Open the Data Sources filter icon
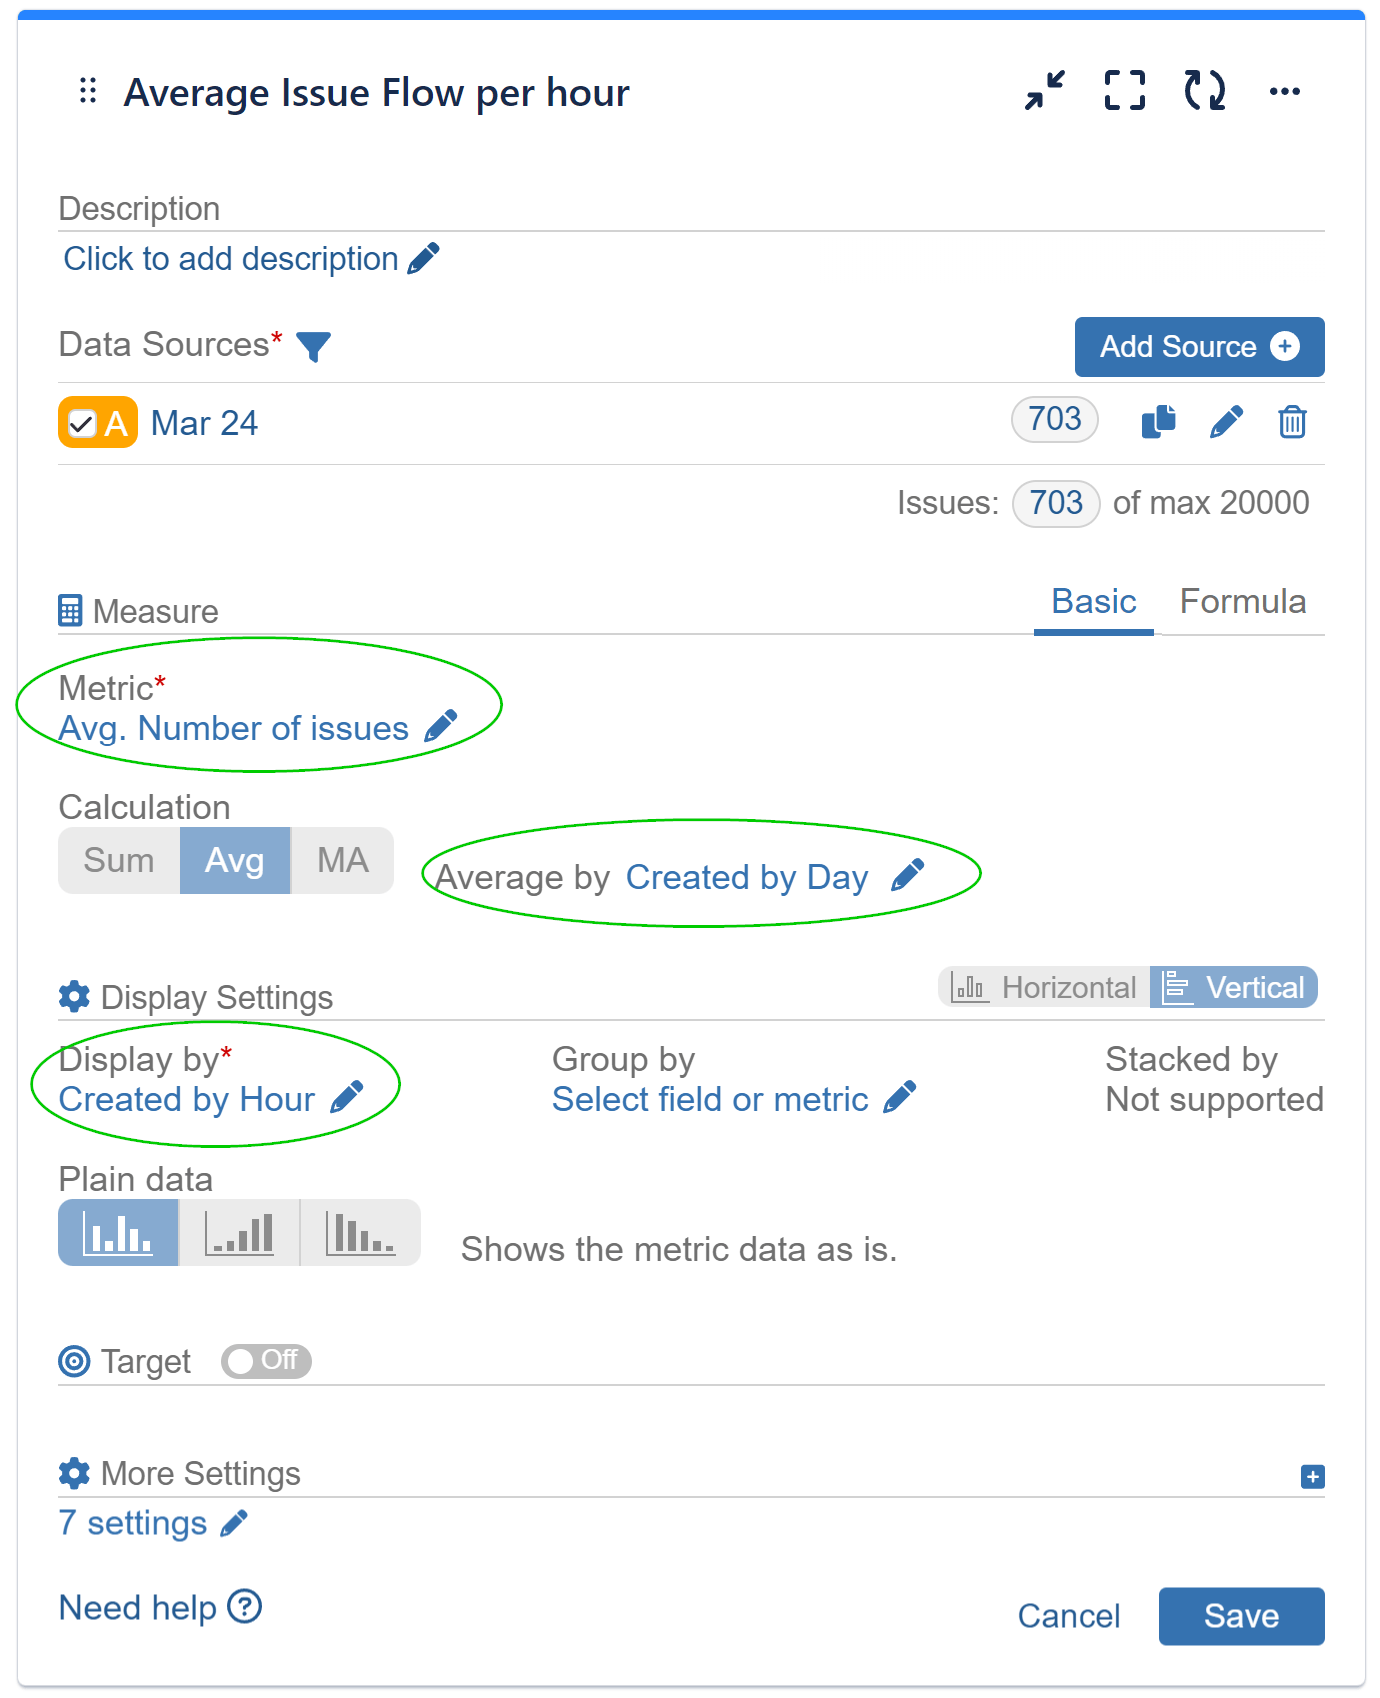1380x1698 pixels. point(313,346)
